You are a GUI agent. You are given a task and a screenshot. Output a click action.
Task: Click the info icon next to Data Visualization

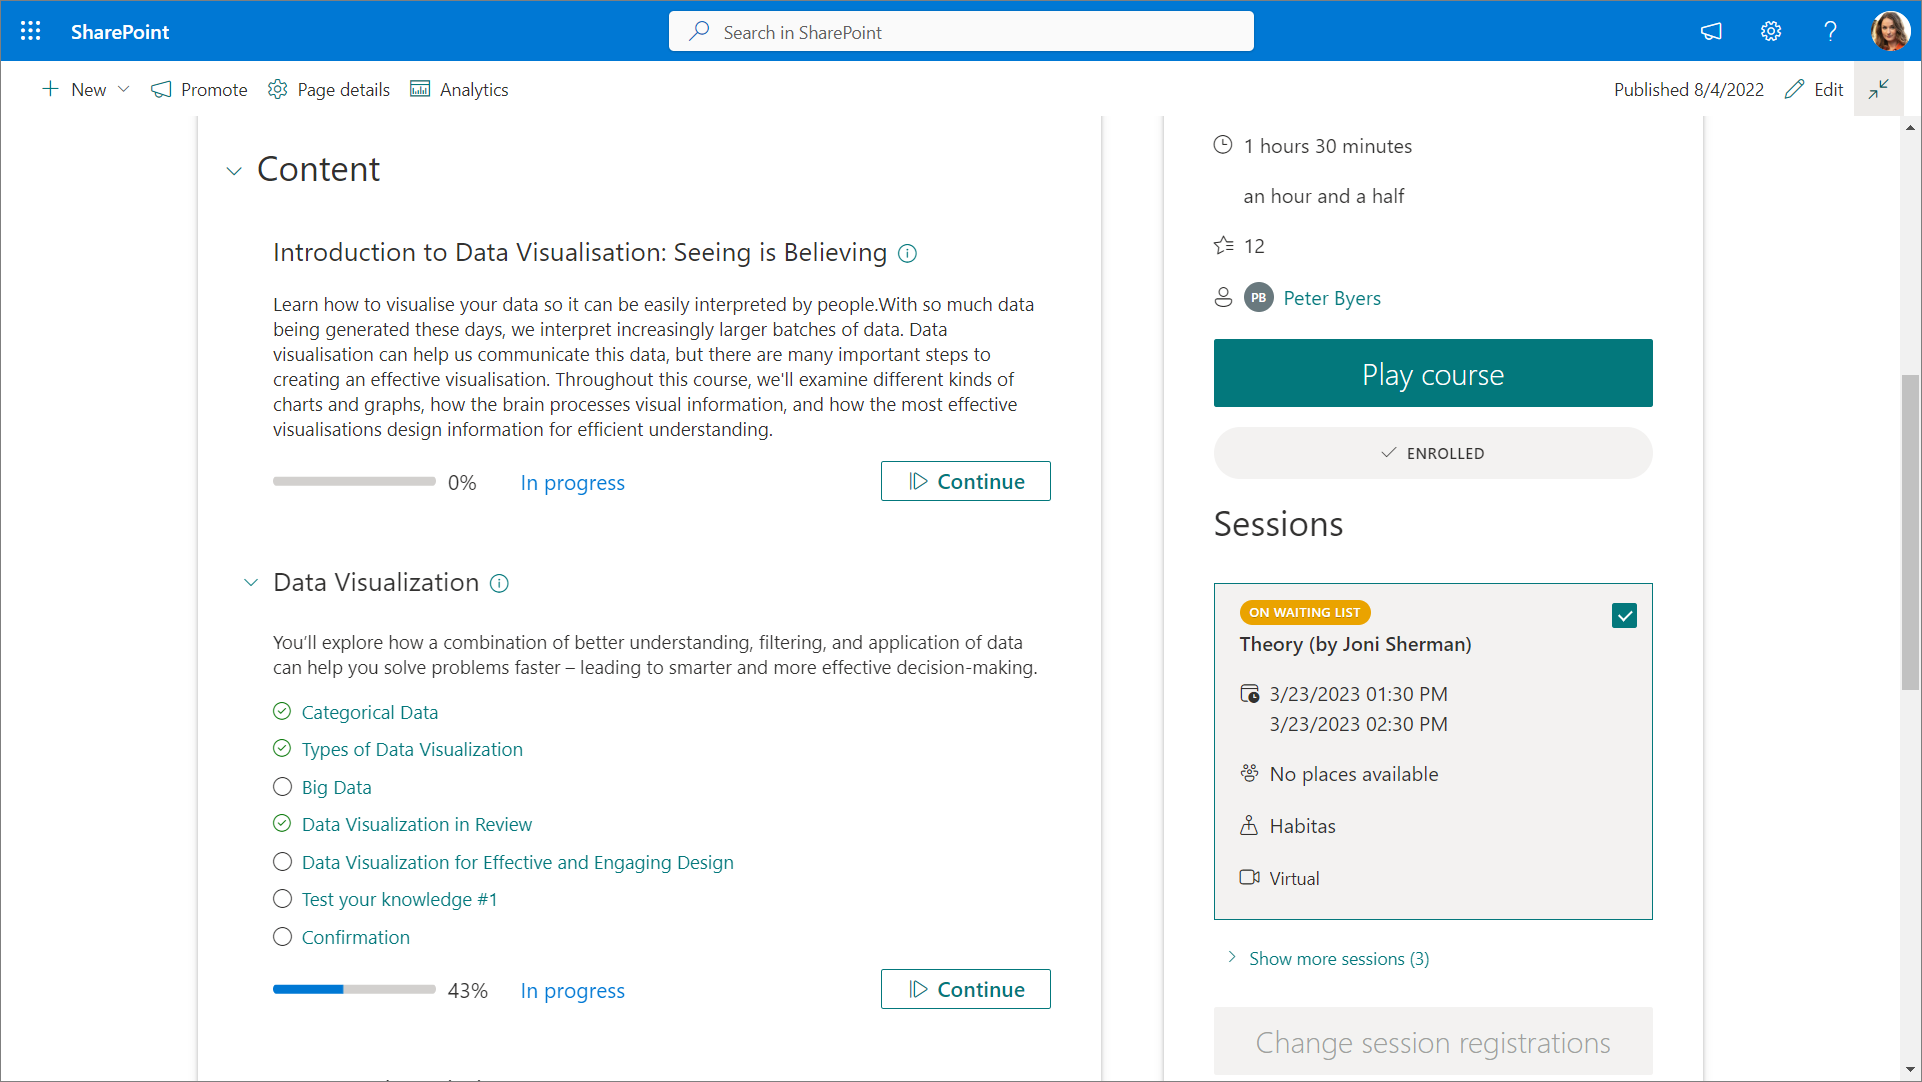(499, 584)
